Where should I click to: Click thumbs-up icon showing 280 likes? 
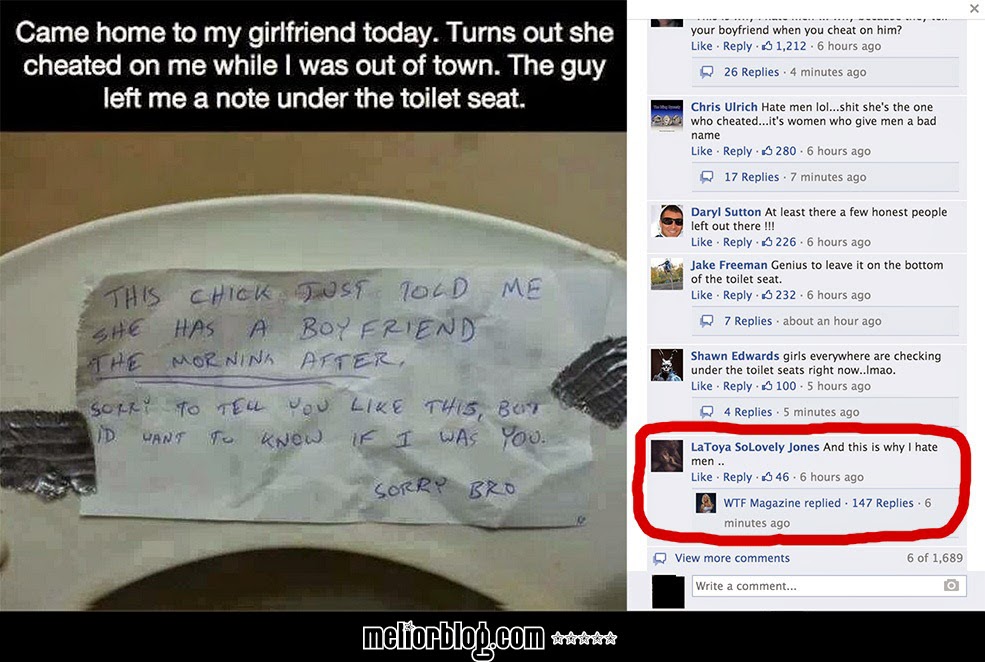click(767, 151)
